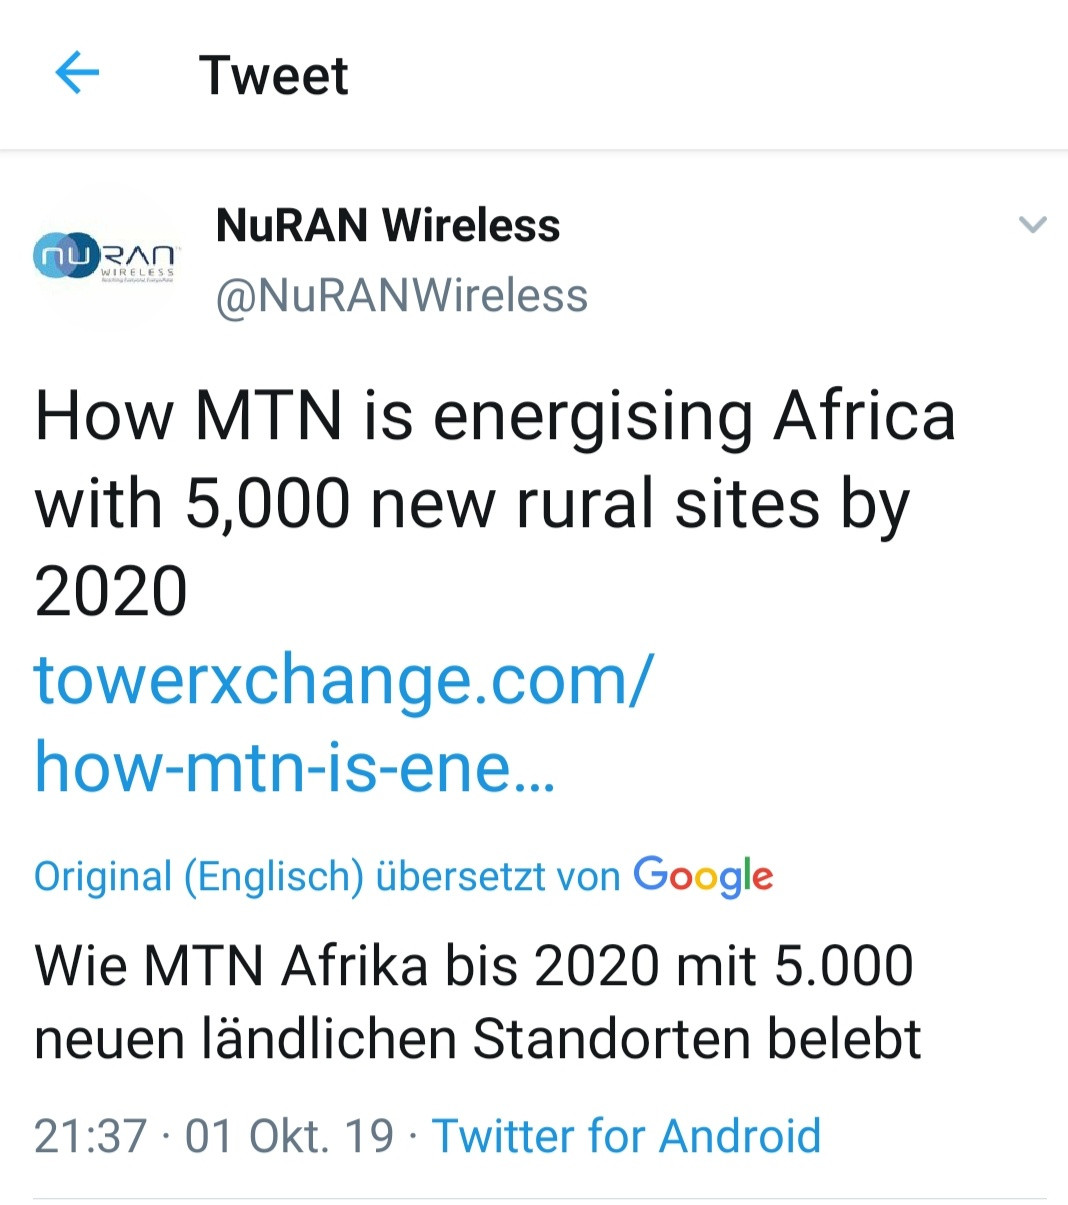Image resolution: width=1068 pixels, height=1205 pixels.
Task: Click the colorful Google logo
Action: click(703, 876)
